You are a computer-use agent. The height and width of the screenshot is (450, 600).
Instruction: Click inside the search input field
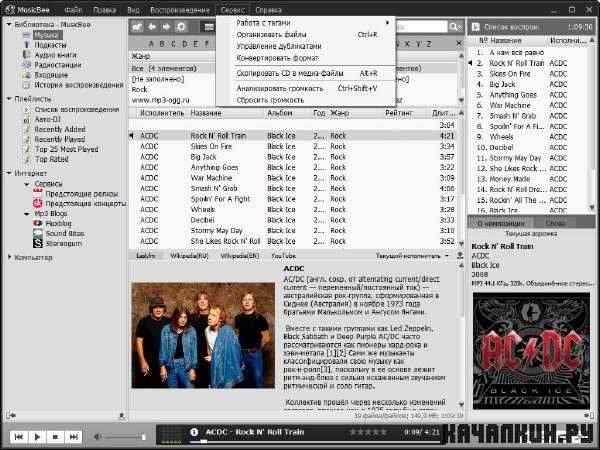click(421, 27)
